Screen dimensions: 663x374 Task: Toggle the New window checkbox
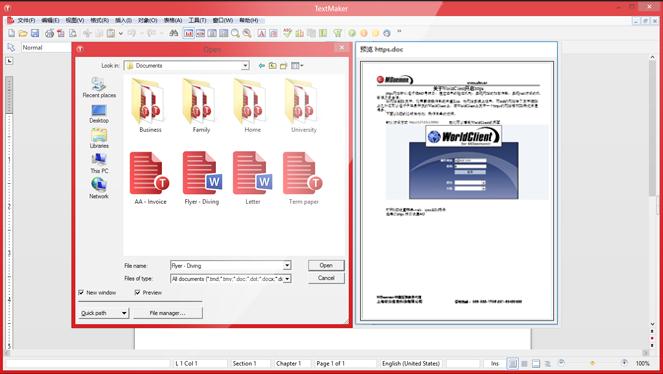tap(81, 292)
